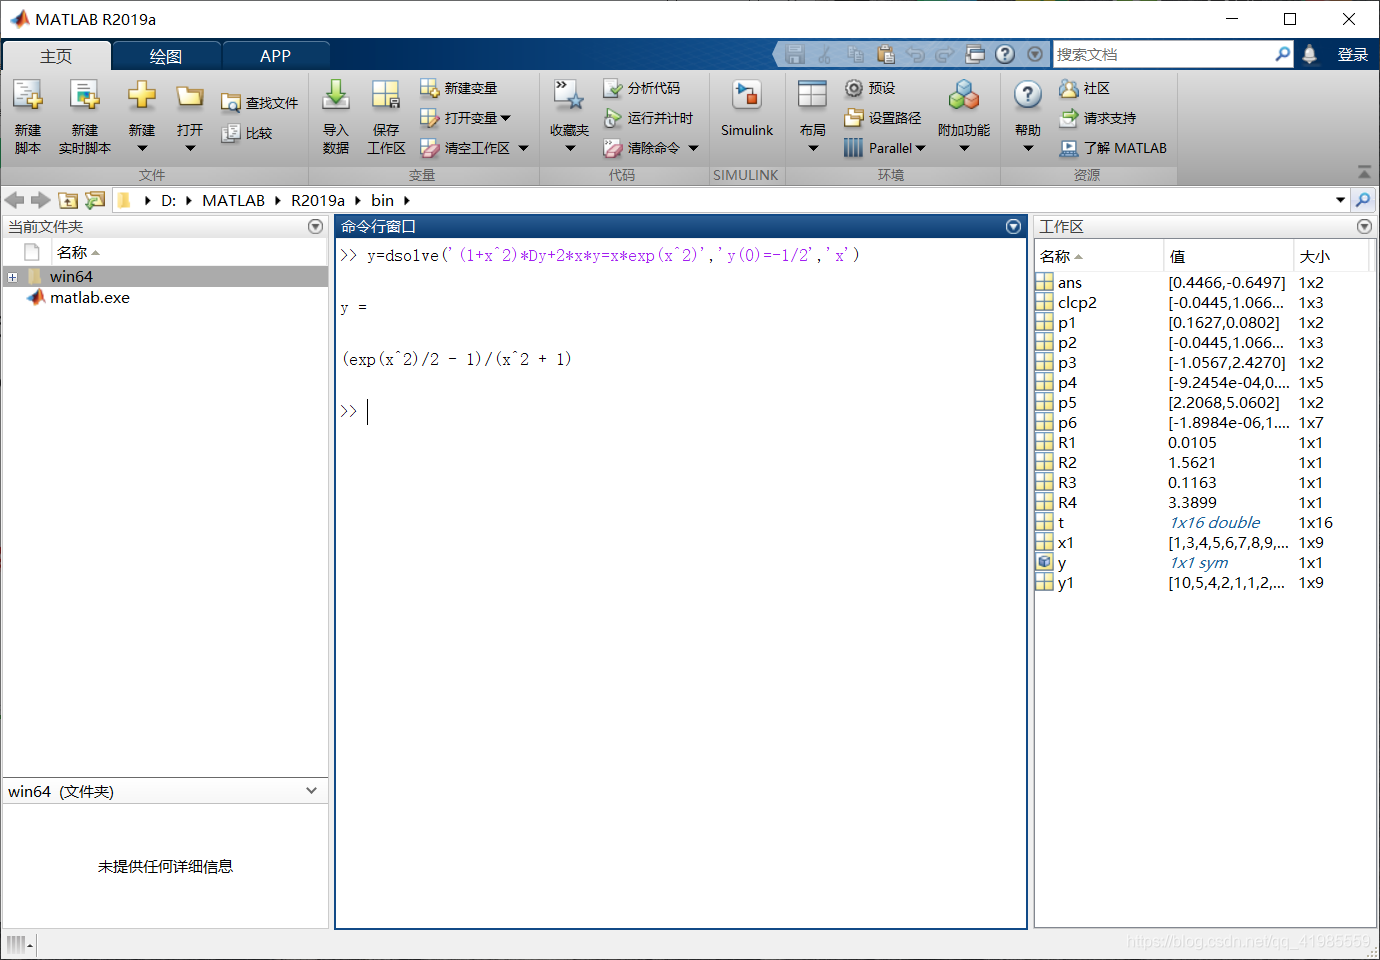Click the Value (值) column header in Workspace
Image resolution: width=1380 pixels, height=960 pixels.
tap(1229, 257)
